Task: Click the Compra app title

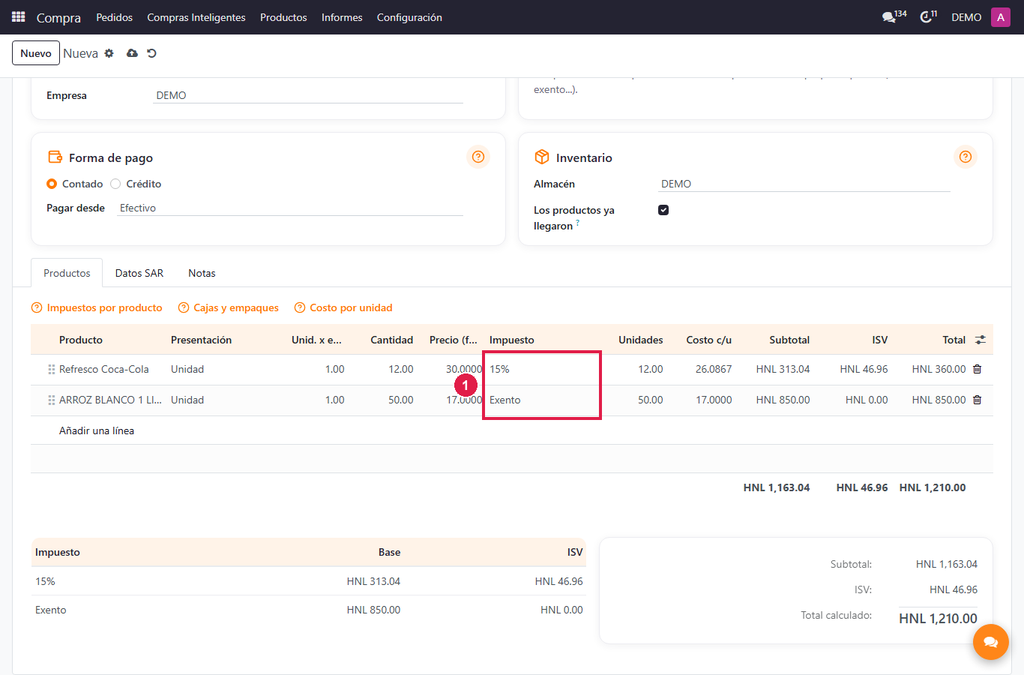Action: [59, 18]
